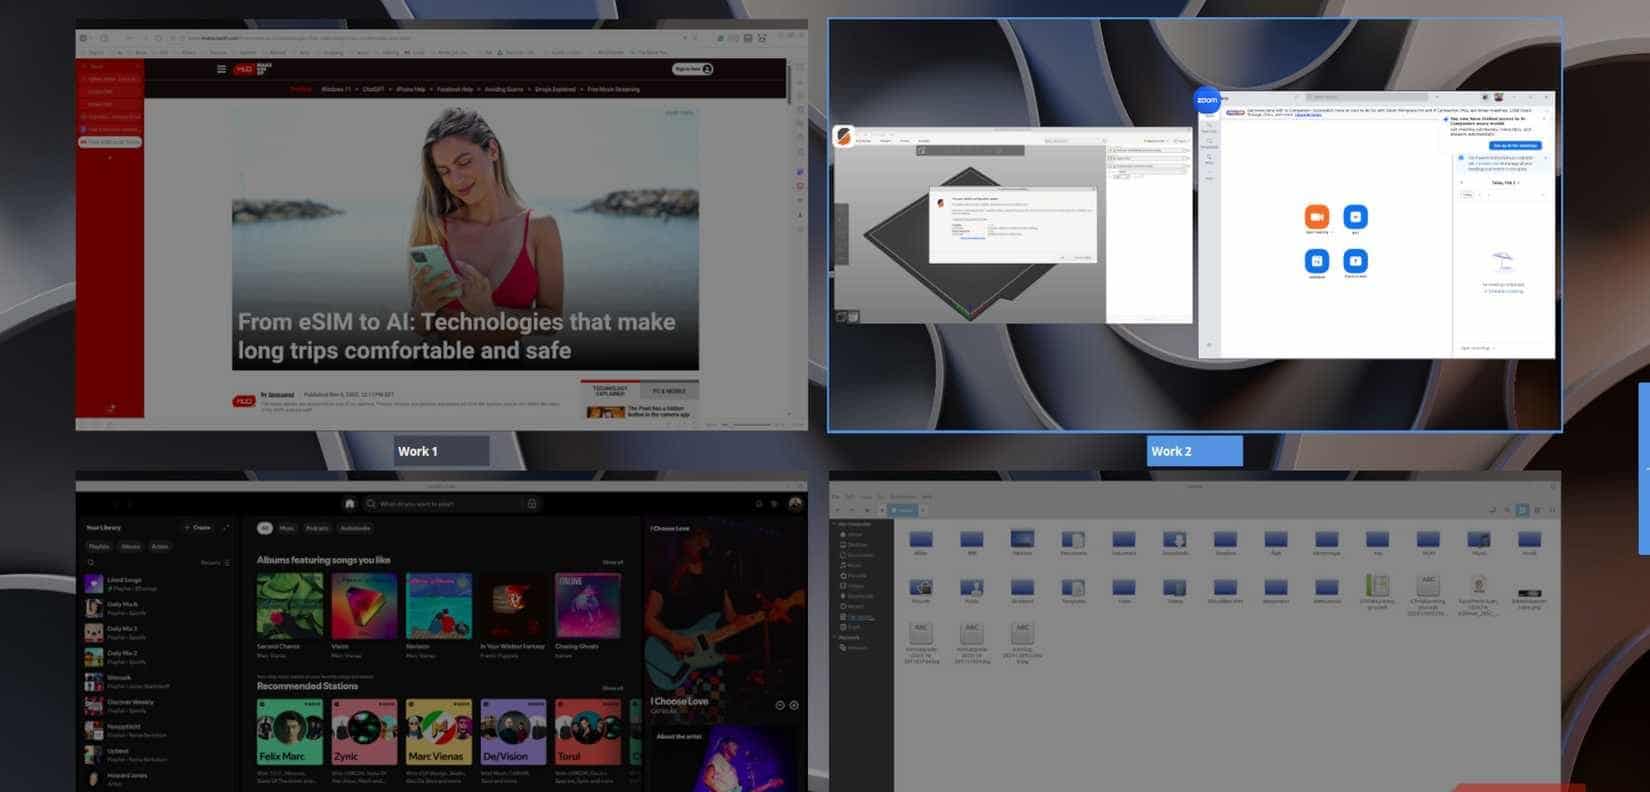The height and width of the screenshot is (792, 1650).
Task: Click the Home icon in Spotify
Action: coord(350,504)
